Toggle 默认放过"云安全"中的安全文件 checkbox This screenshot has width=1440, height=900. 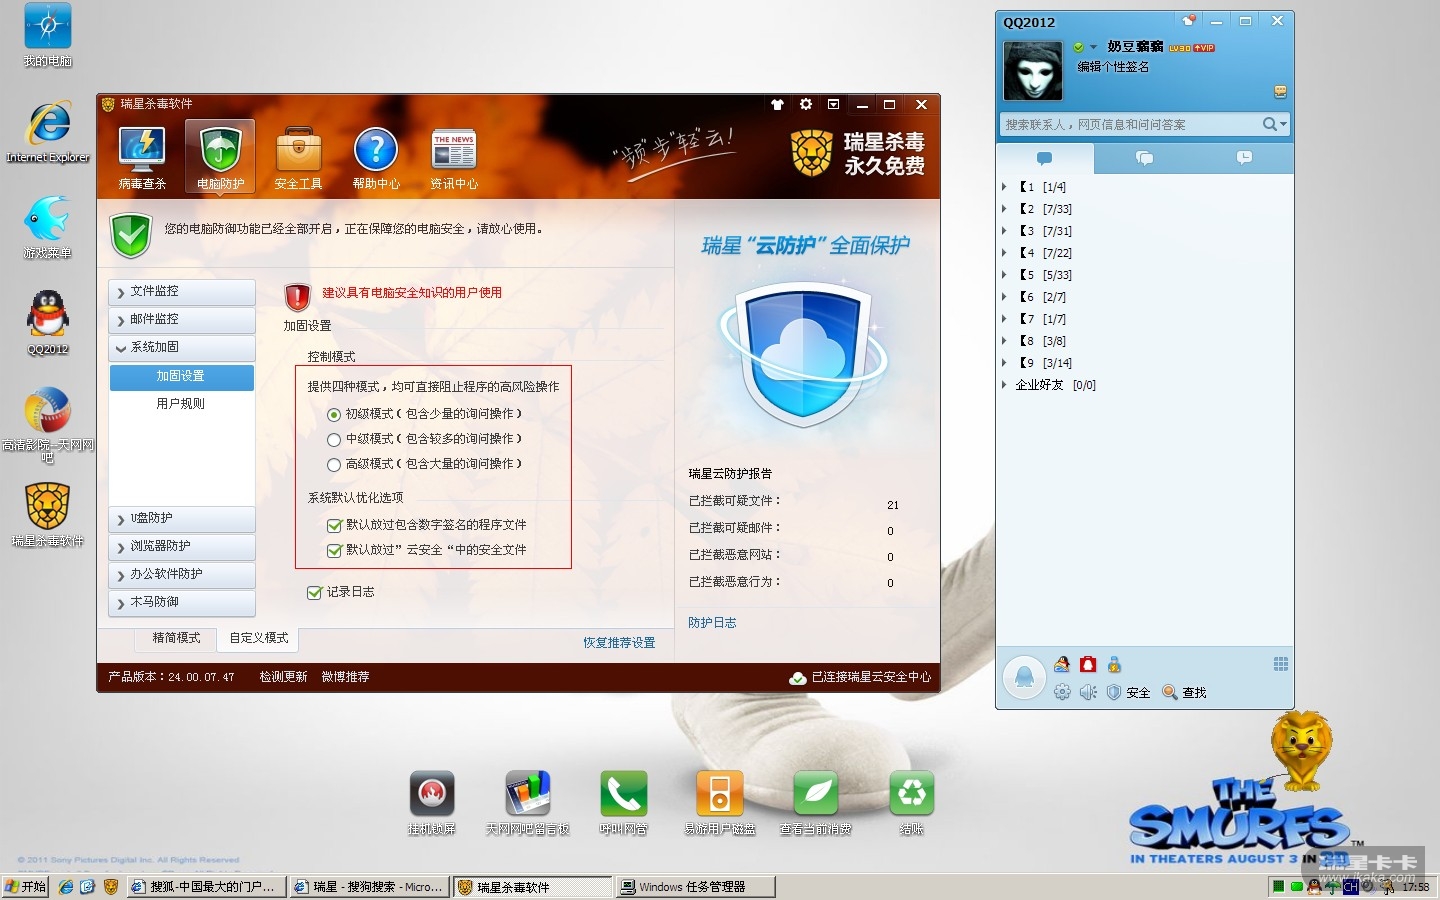tap(335, 550)
